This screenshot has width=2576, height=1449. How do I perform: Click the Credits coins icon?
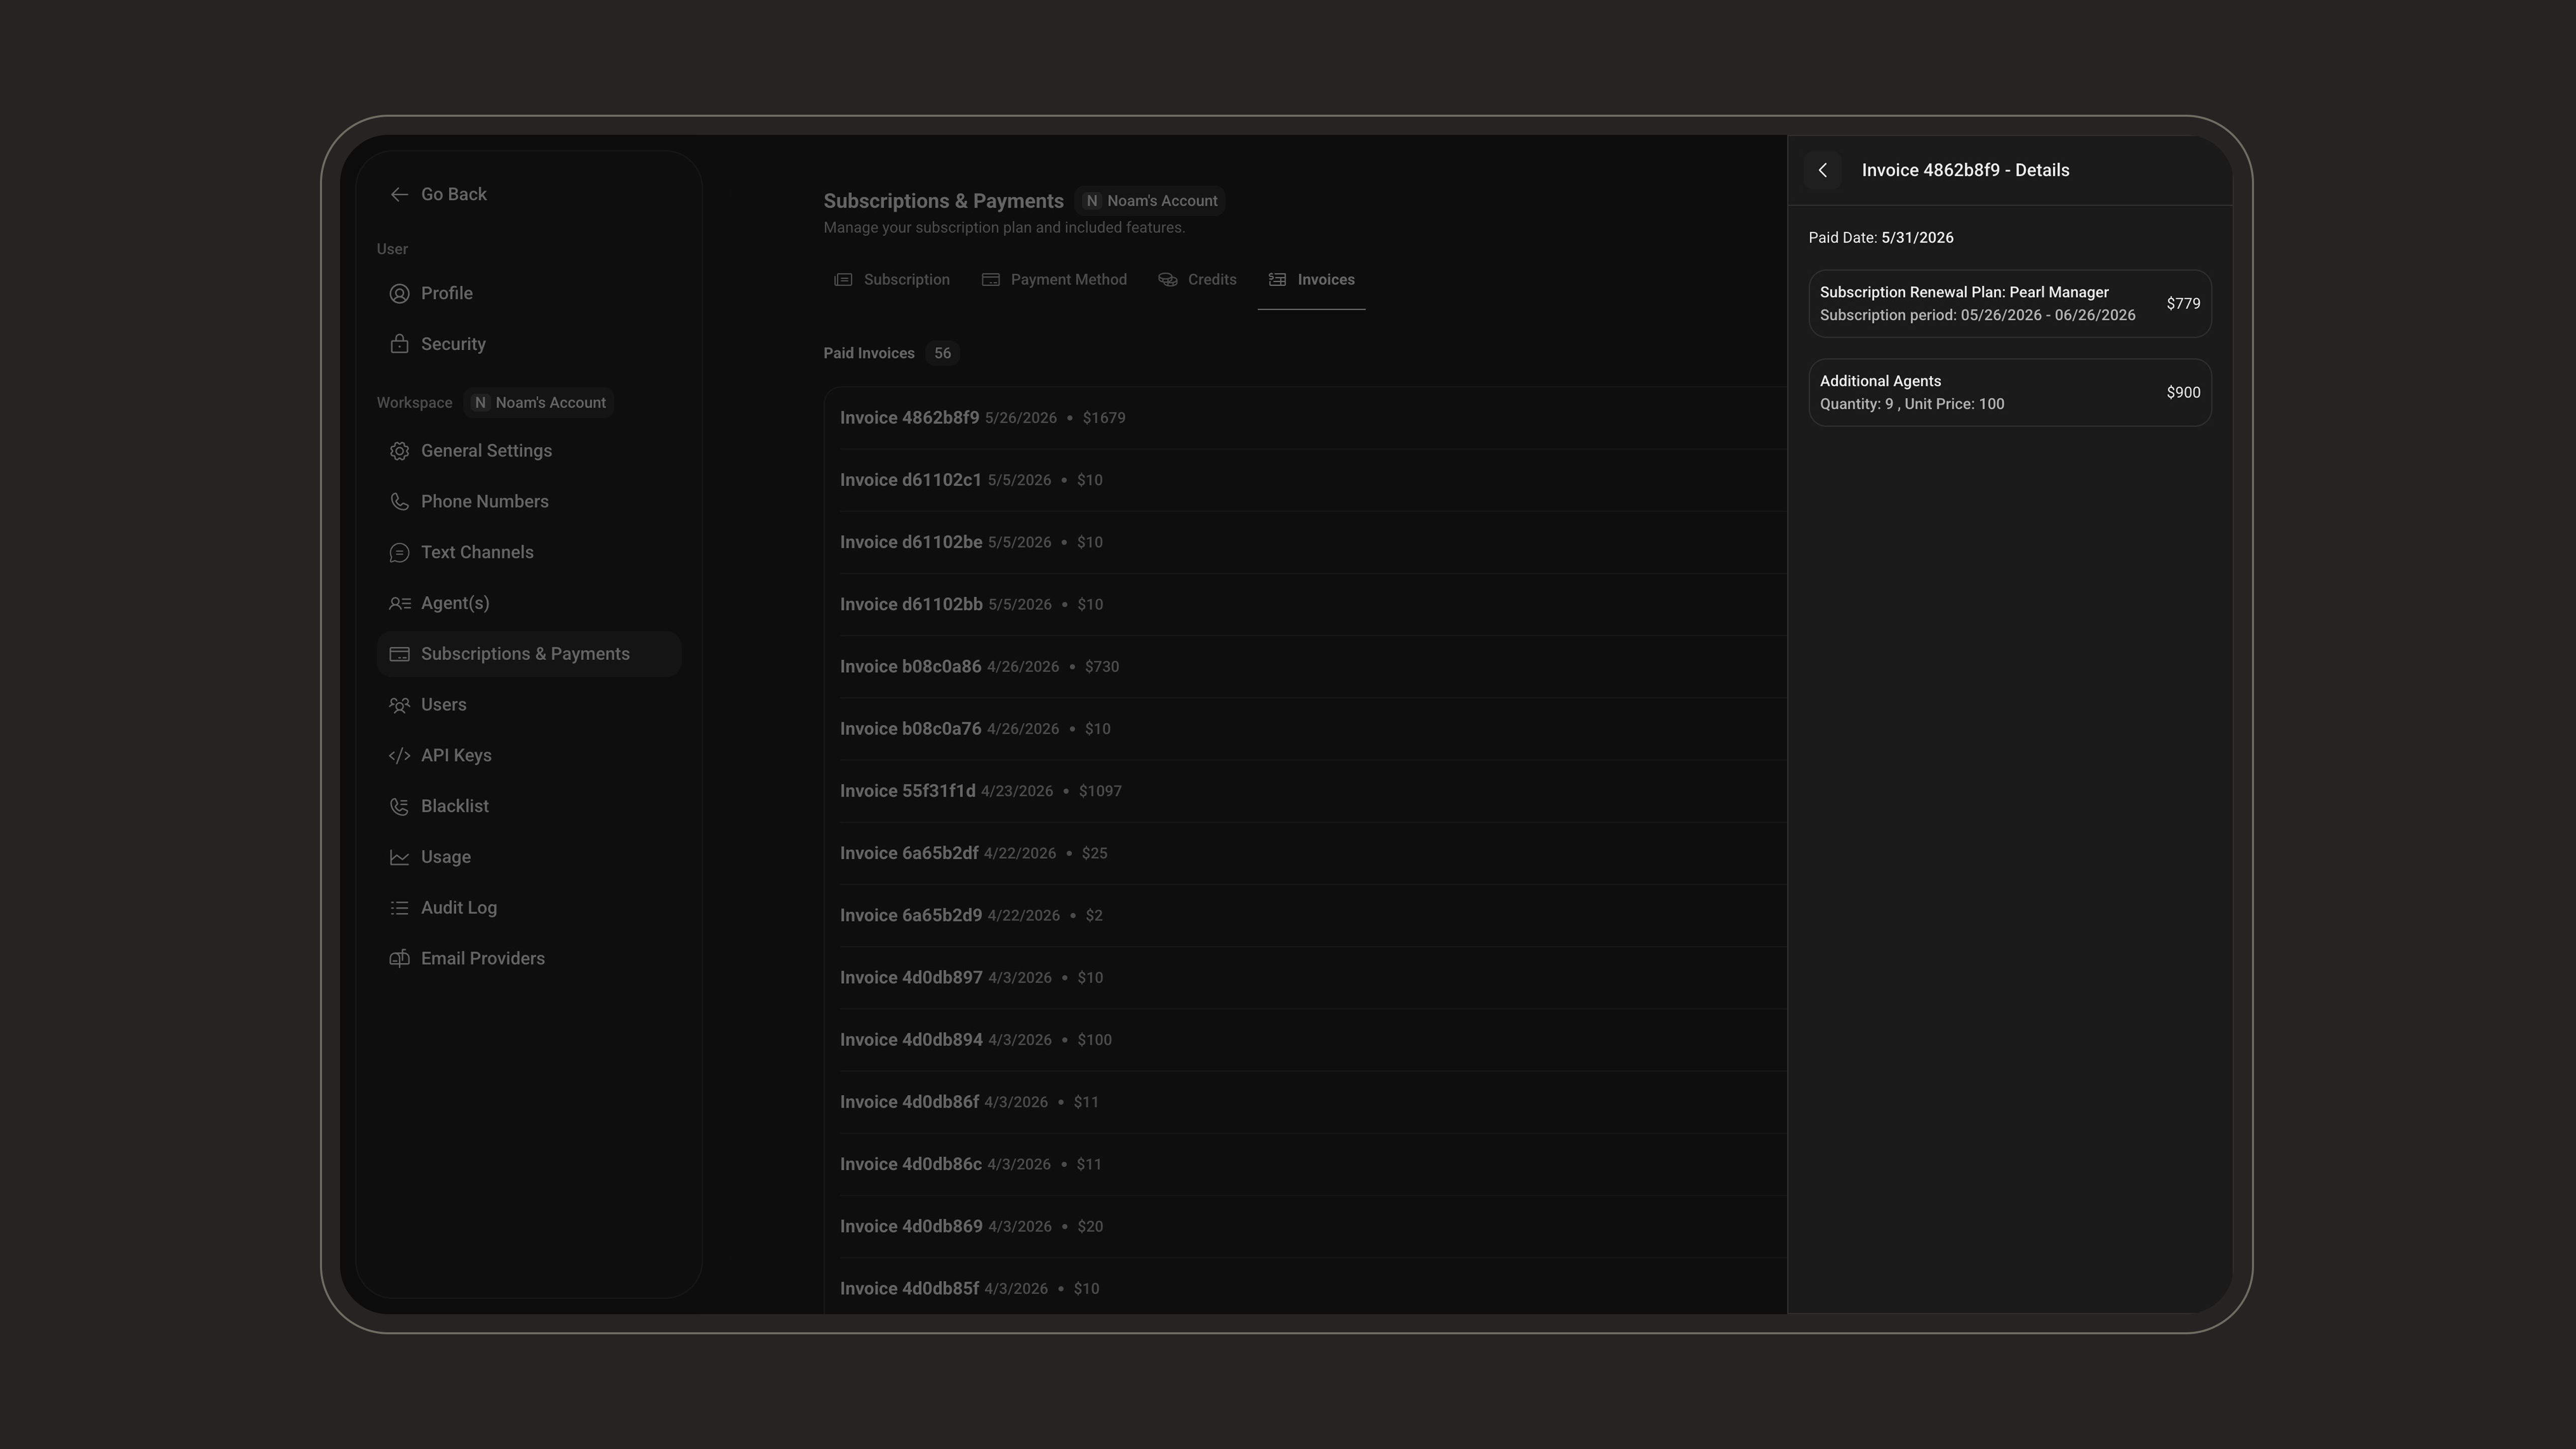1167,280
